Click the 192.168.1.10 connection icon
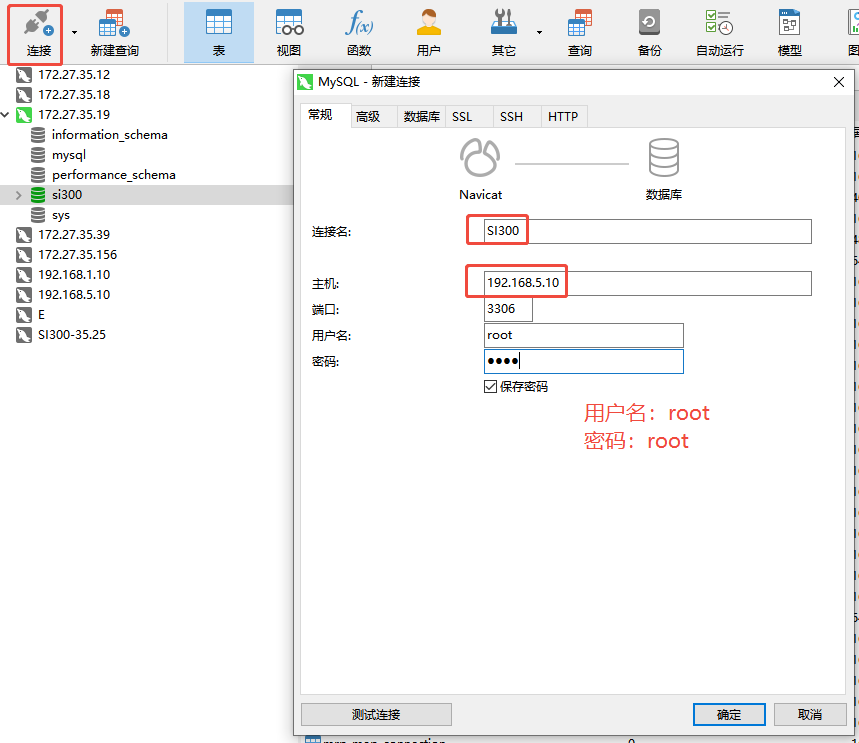Image resolution: width=859 pixels, height=743 pixels. (24, 275)
